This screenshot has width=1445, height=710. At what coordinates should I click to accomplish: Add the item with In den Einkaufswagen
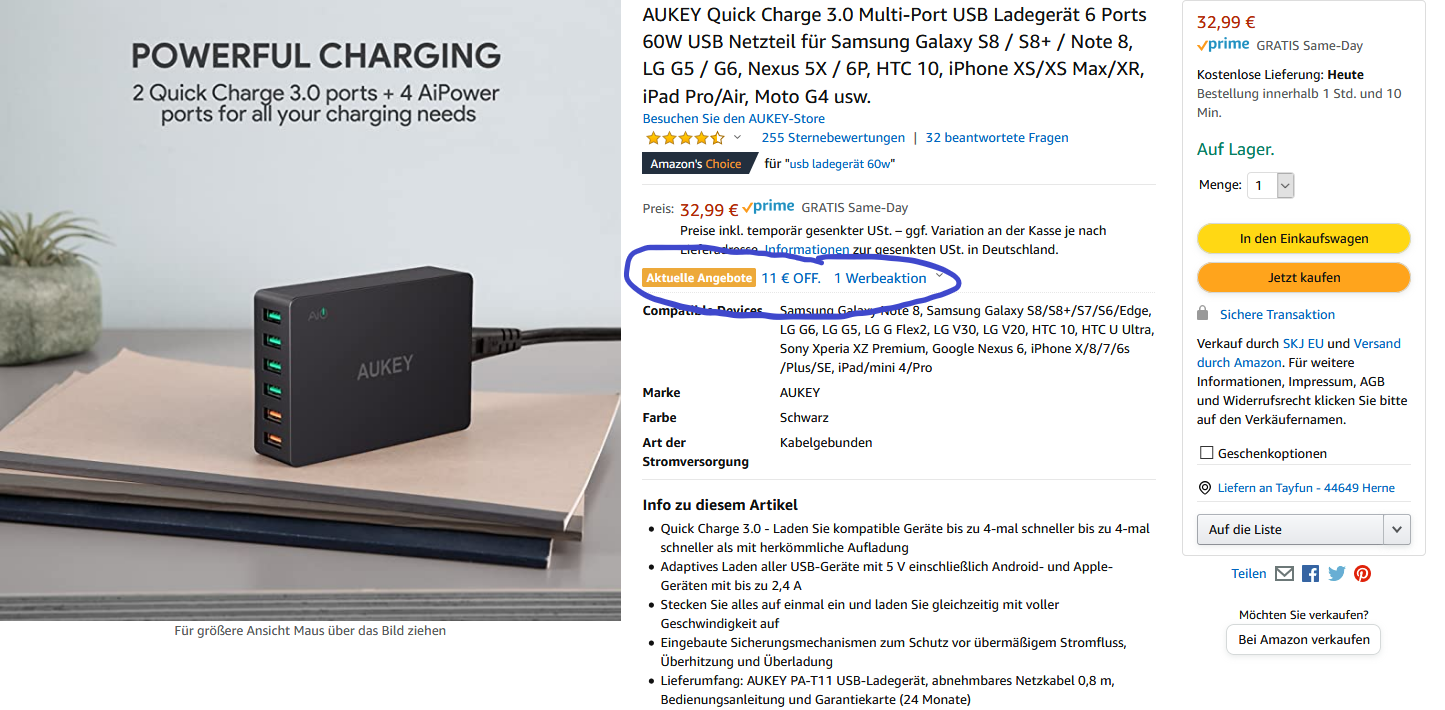point(1304,239)
